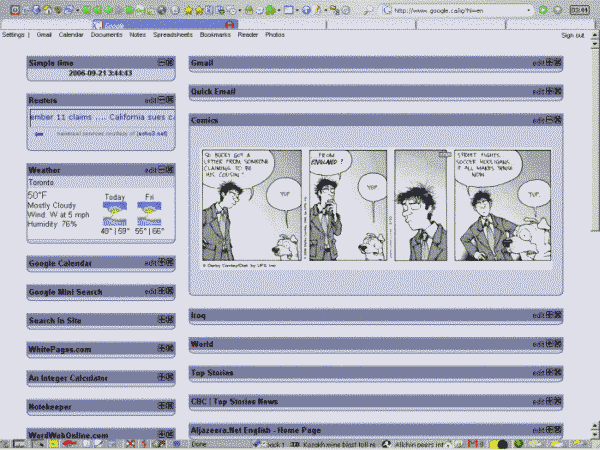Open the Gmail M icon in the bottom tray
The width and height of the screenshot is (600, 450).
(x=473, y=444)
